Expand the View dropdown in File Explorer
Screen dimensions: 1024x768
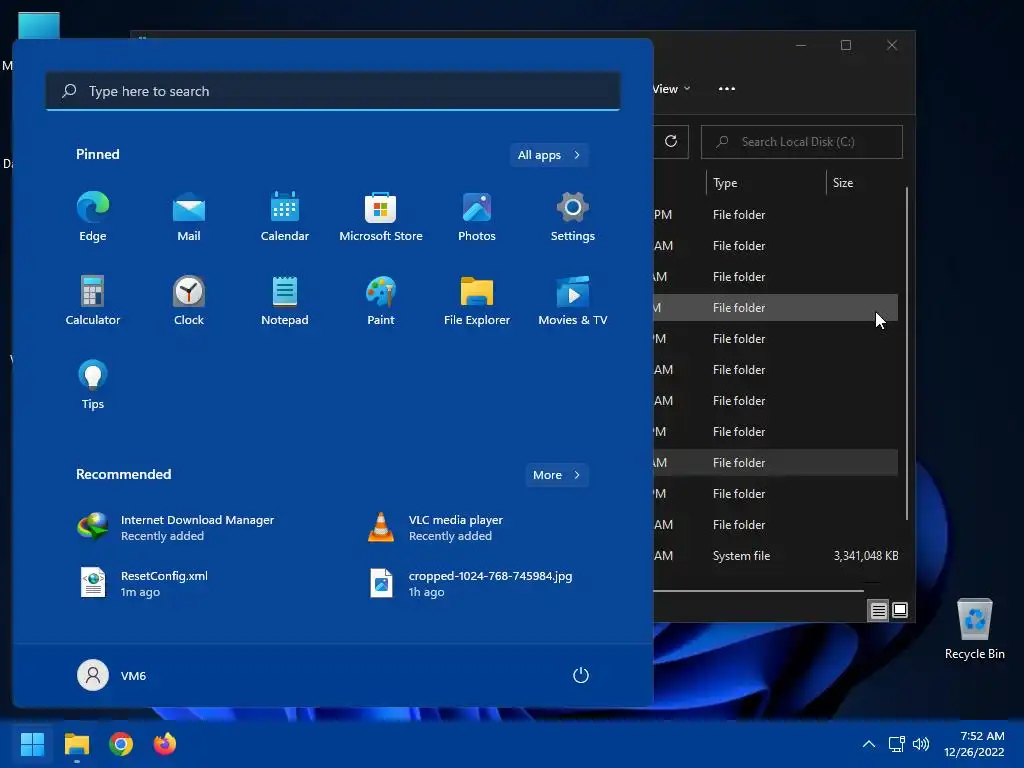point(671,89)
